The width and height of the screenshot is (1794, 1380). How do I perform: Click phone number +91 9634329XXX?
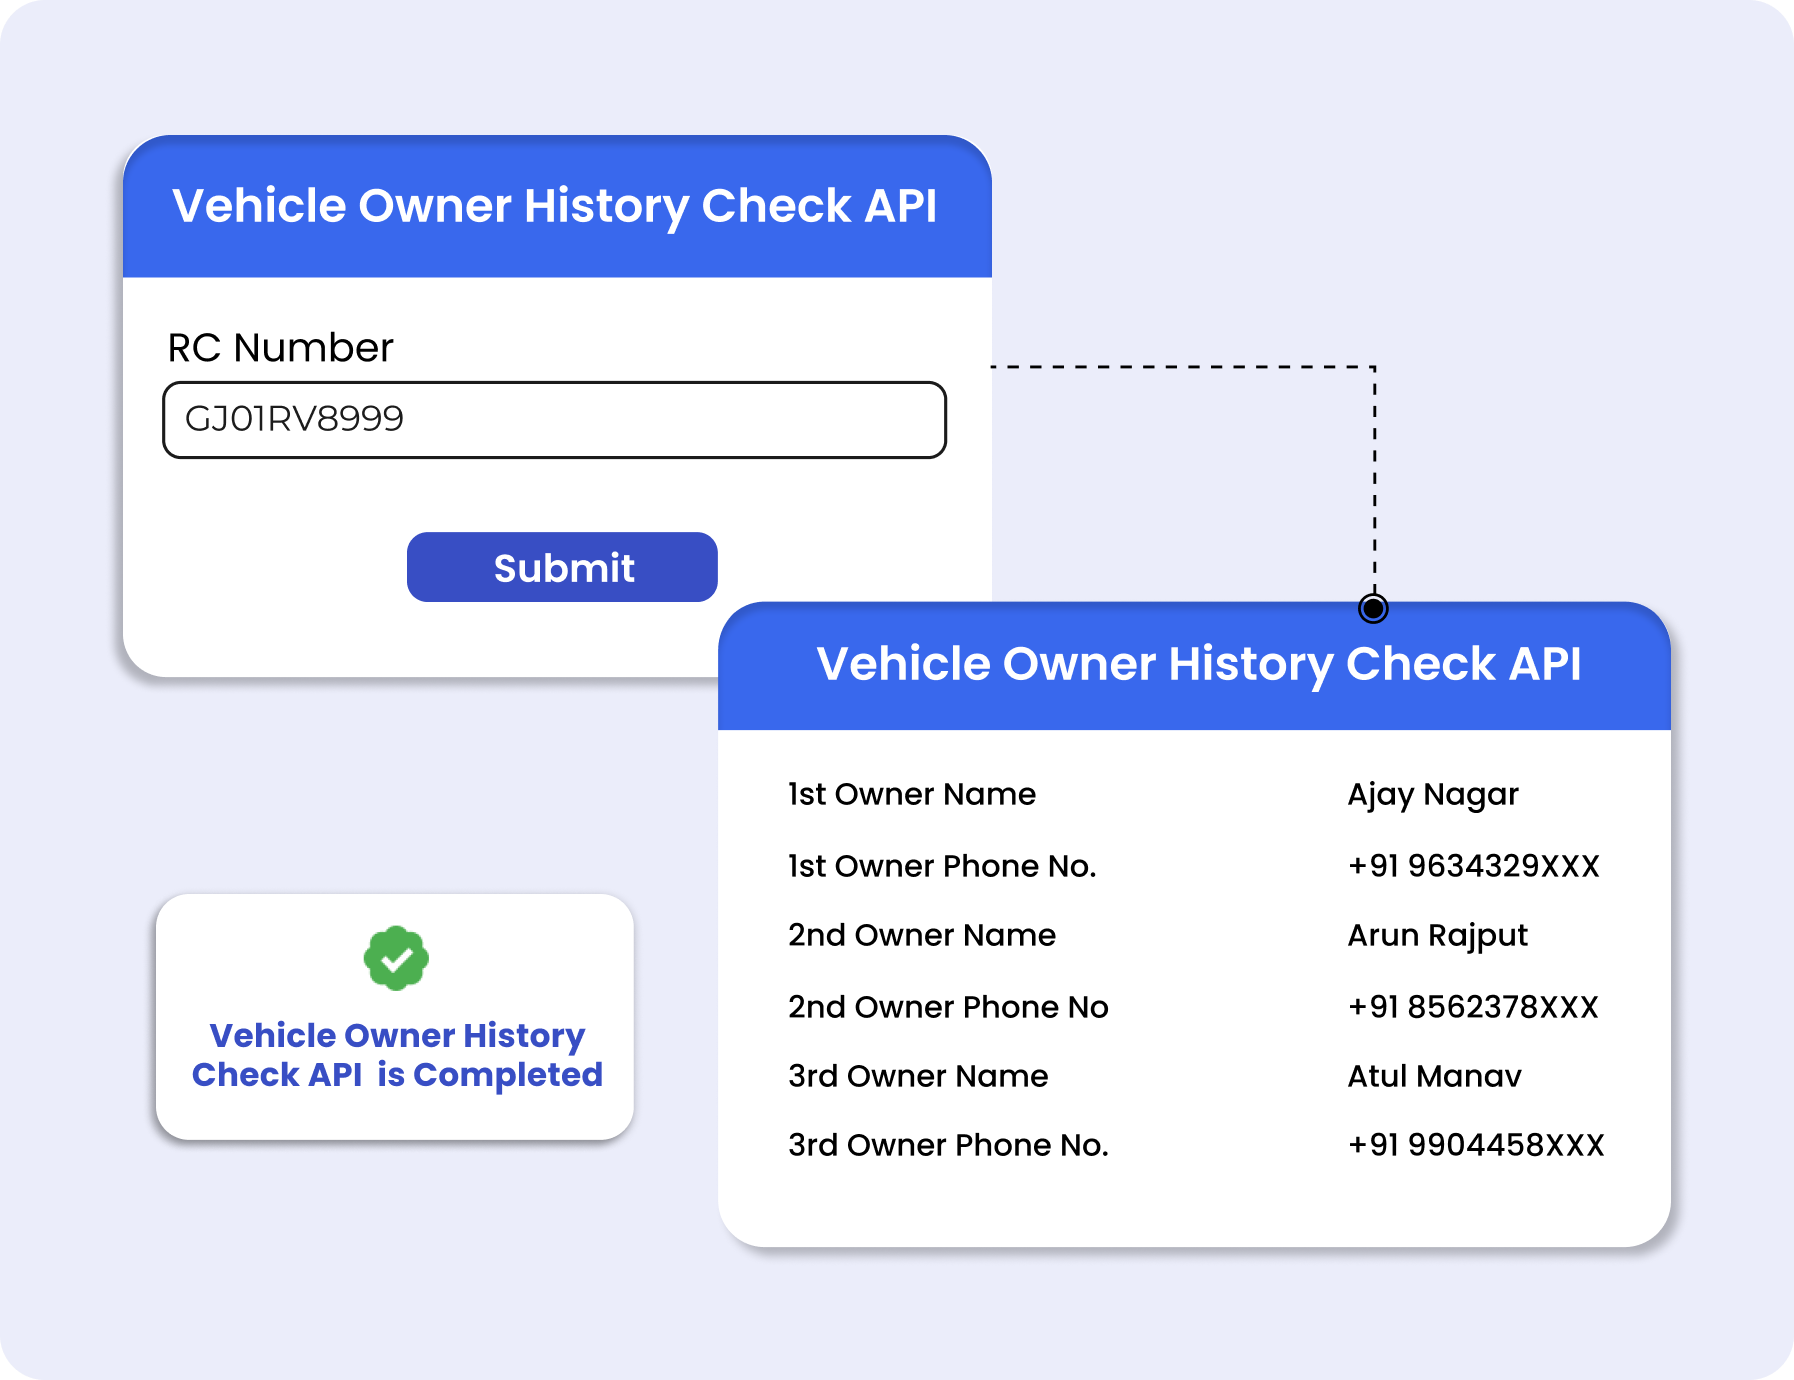pyautogui.click(x=1473, y=866)
